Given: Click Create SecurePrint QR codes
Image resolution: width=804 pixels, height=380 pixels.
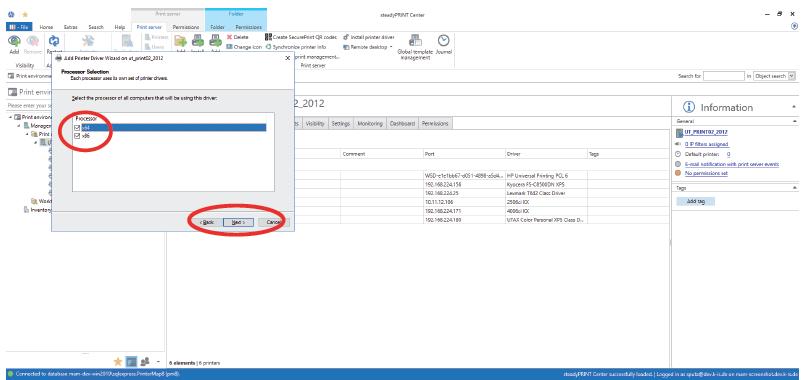Looking at the screenshot, I should pos(301,37).
